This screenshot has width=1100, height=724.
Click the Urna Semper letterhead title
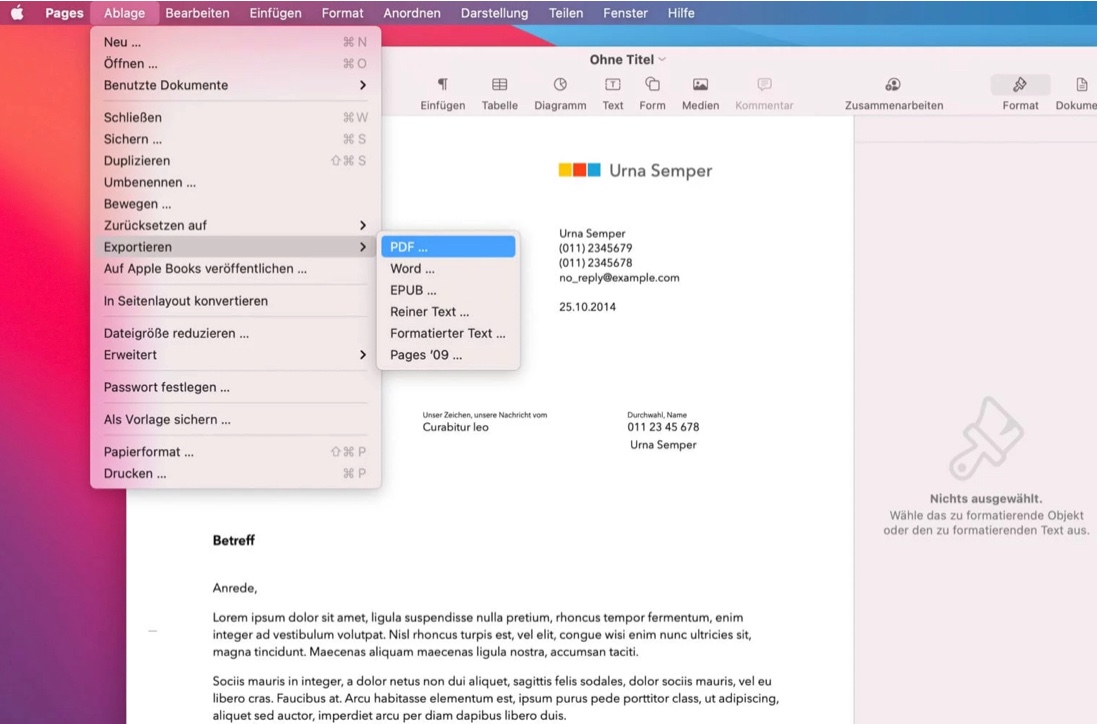660,170
